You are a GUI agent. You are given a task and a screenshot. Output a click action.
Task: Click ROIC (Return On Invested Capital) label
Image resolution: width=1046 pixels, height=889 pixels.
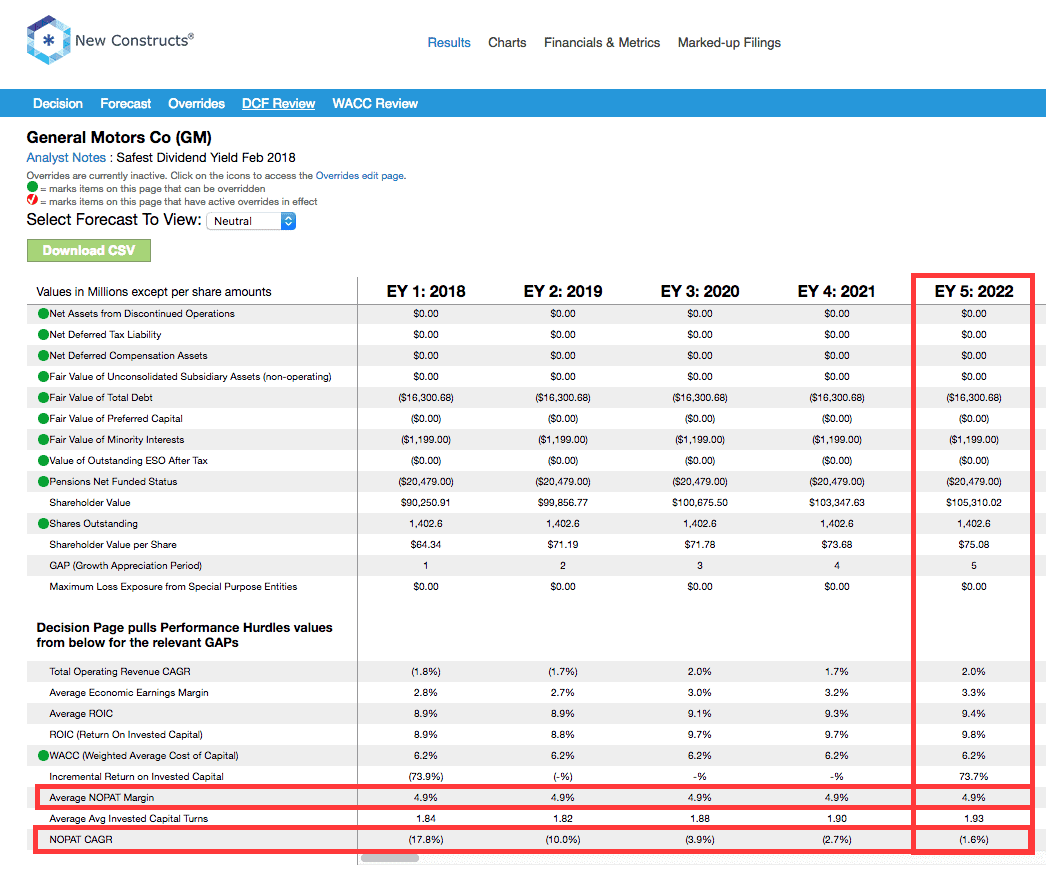[126, 735]
